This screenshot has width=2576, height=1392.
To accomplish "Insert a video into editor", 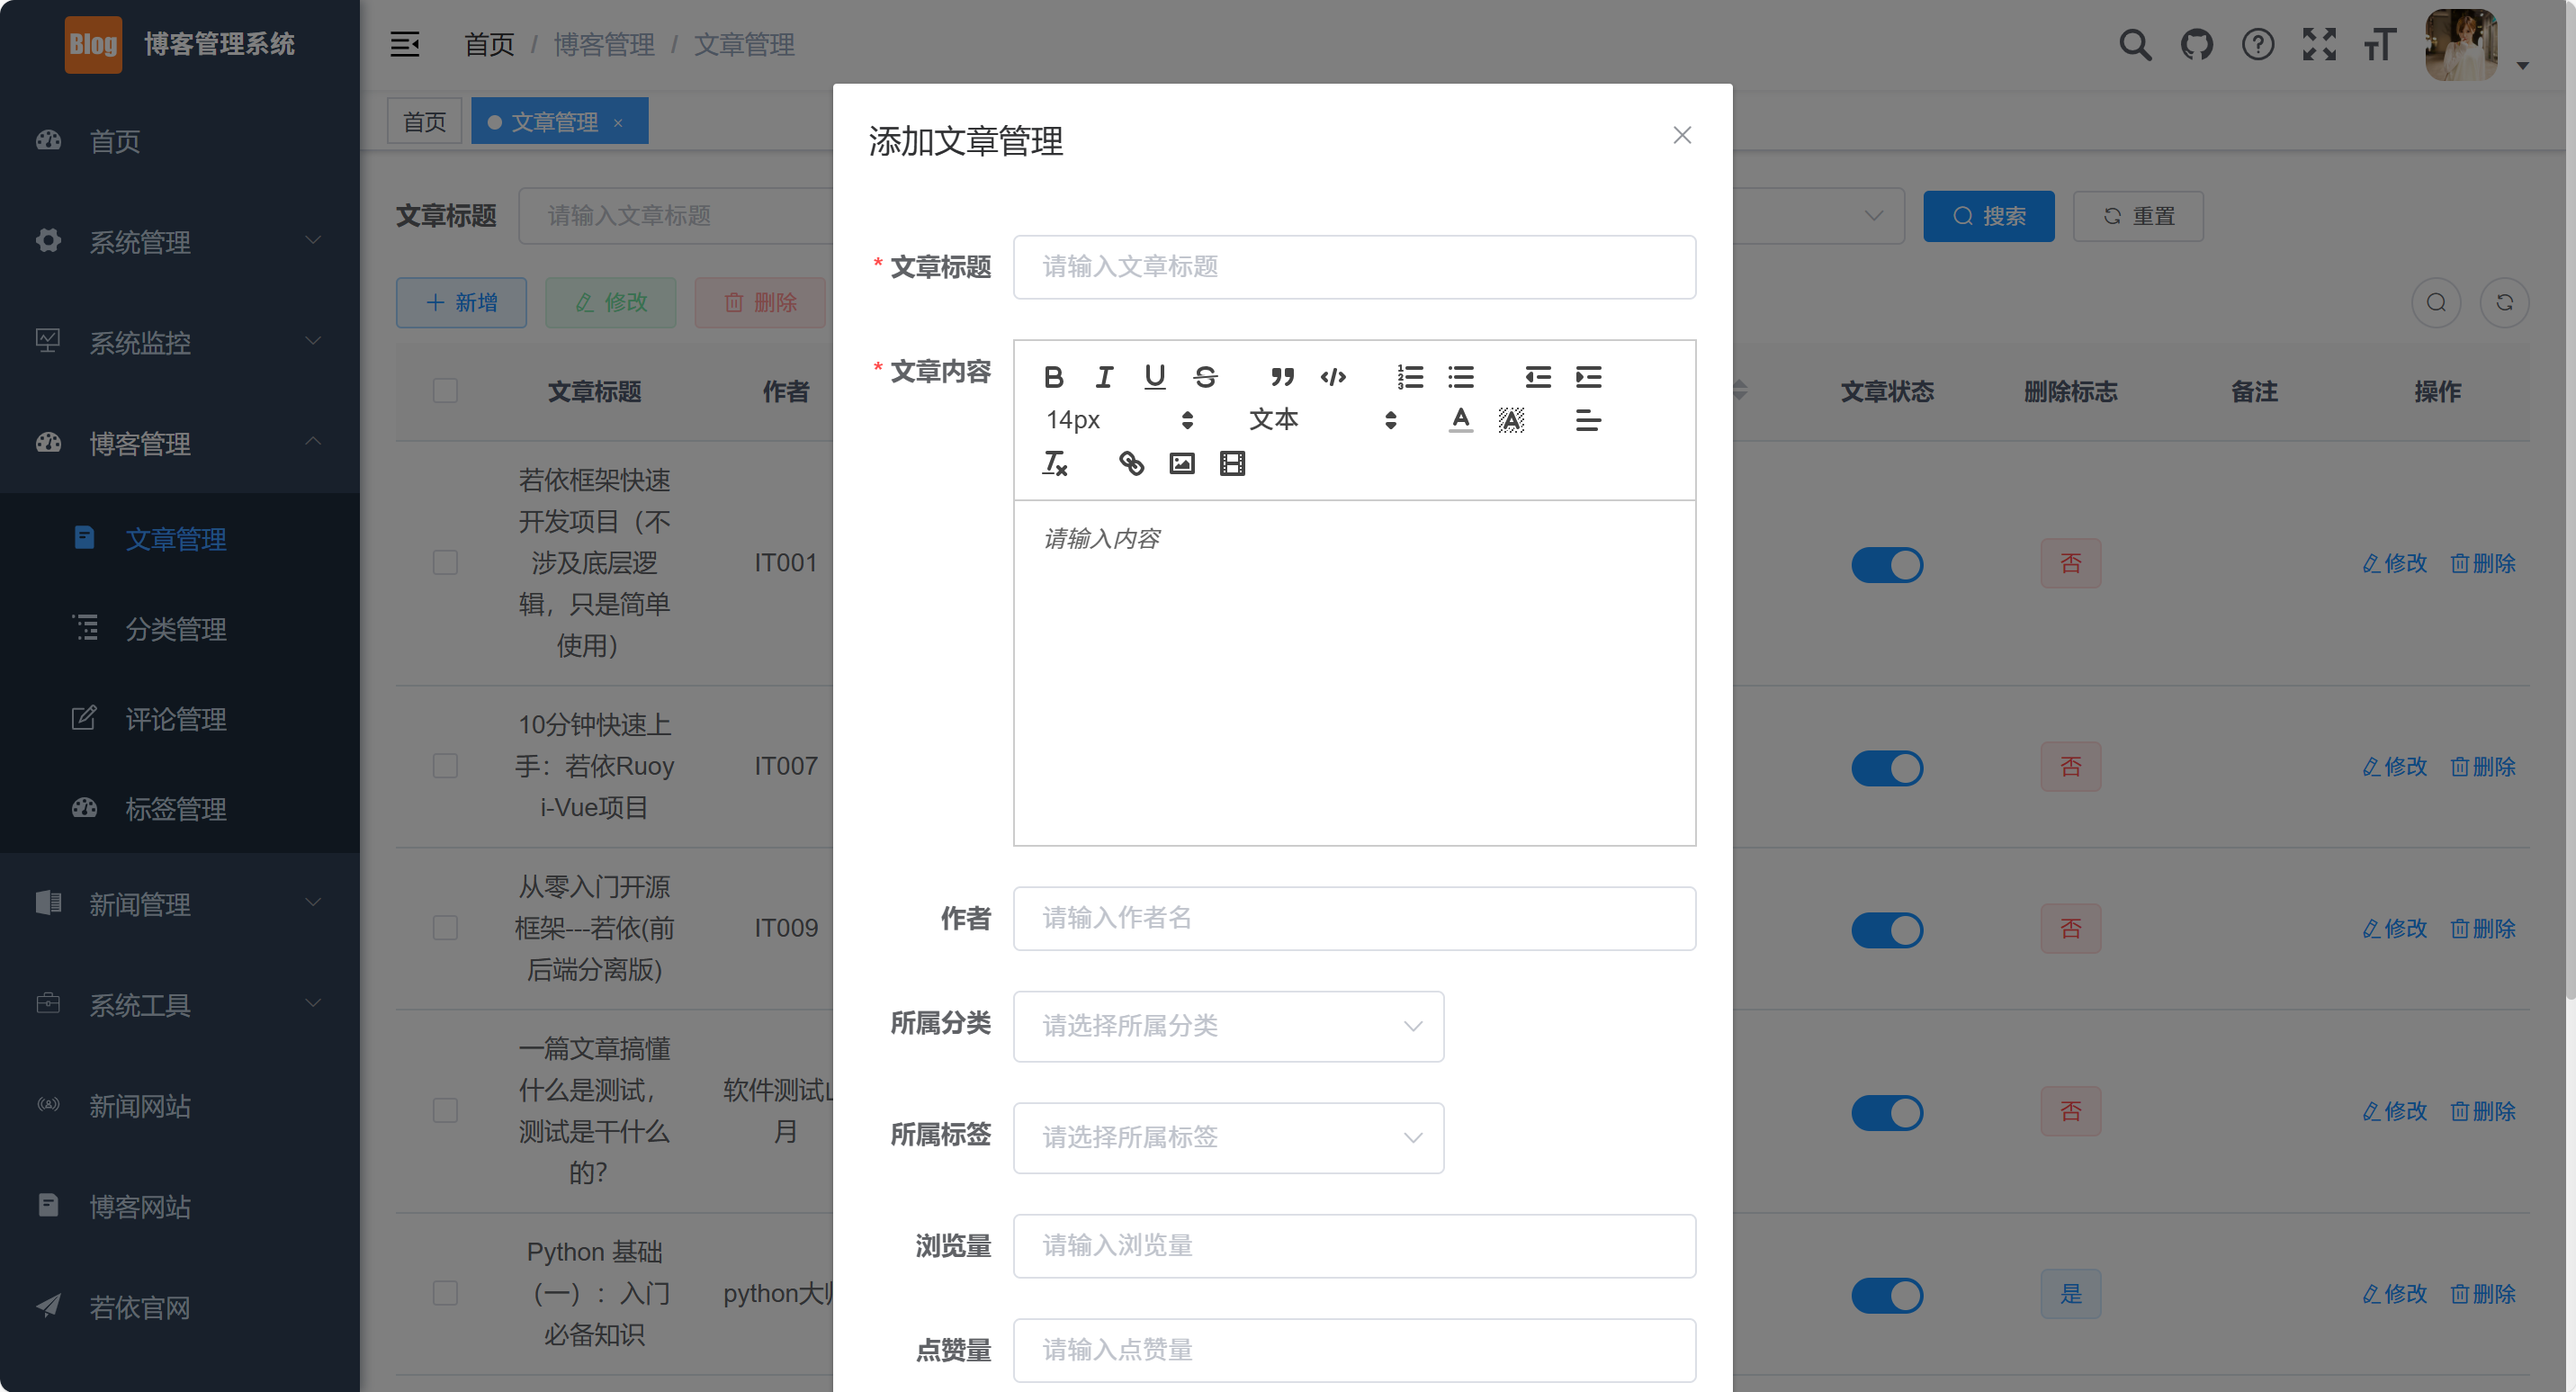I will click(x=1232, y=463).
